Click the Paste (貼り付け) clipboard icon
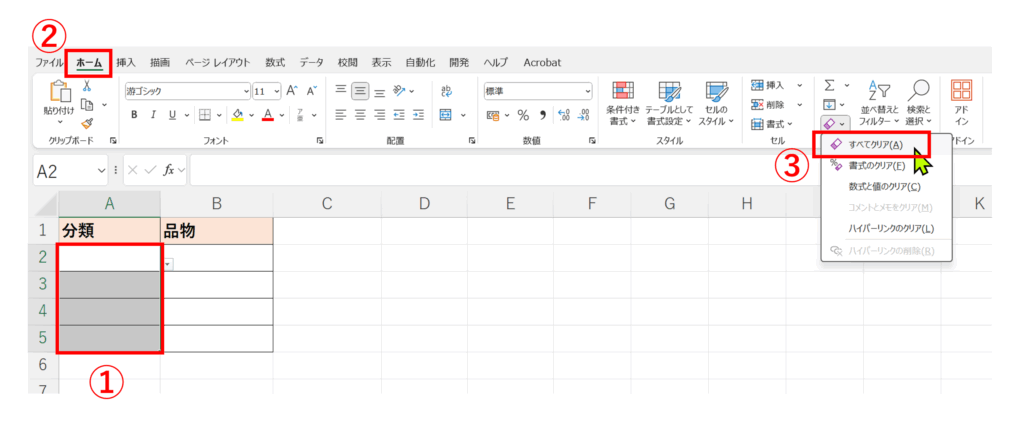This screenshot has height=424, width=1024. 58,93
